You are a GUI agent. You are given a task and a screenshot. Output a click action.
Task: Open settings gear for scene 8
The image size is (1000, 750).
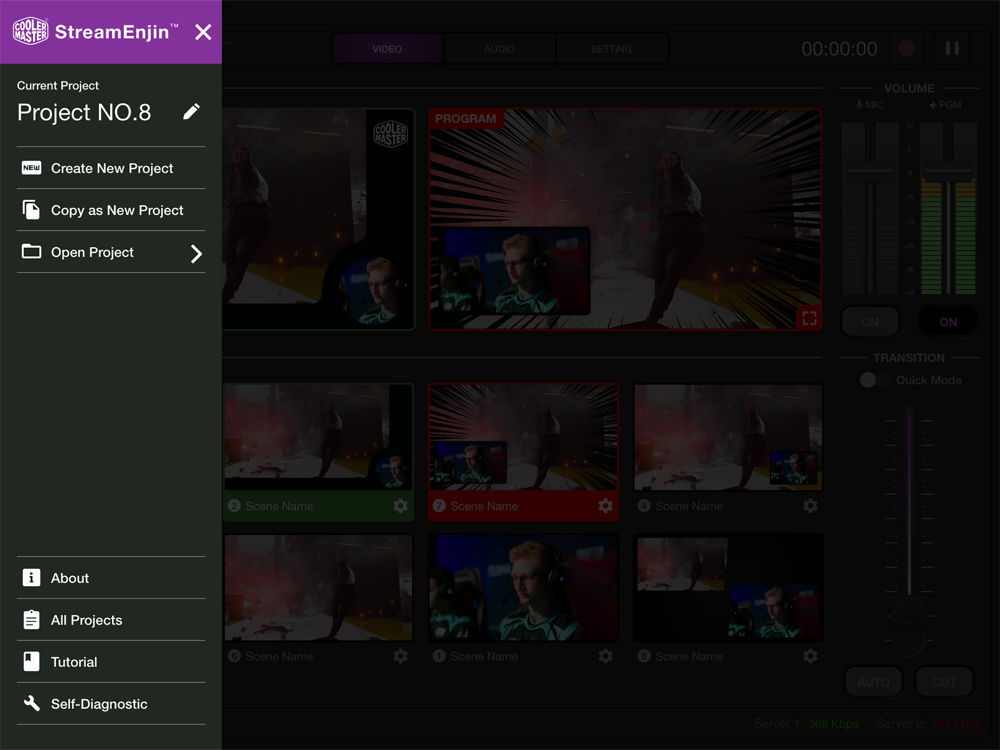[x=811, y=656]
